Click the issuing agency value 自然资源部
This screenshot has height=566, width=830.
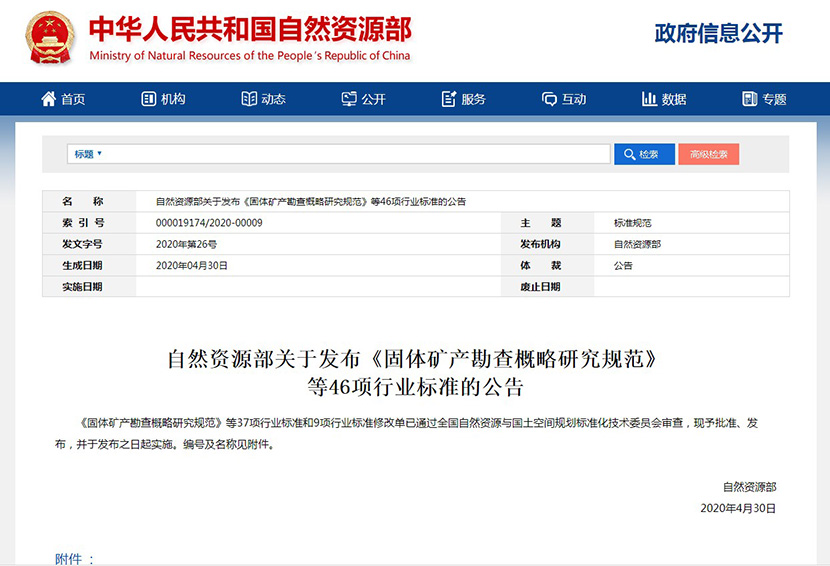(x=637, y=244)
